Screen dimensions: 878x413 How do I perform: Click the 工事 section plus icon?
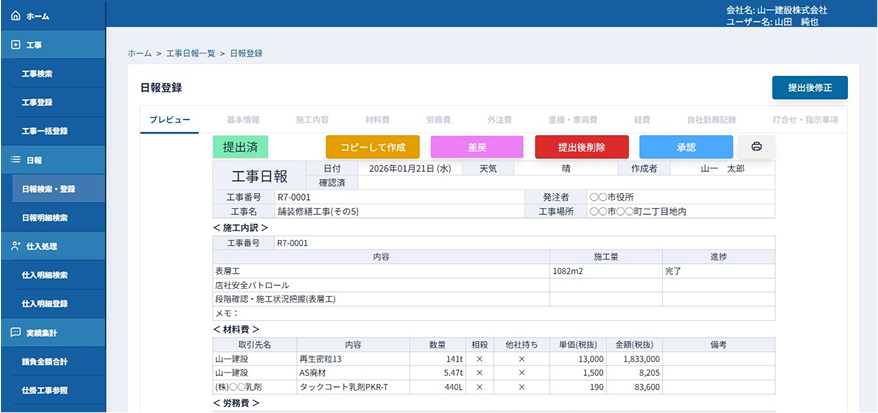(16, 45)
